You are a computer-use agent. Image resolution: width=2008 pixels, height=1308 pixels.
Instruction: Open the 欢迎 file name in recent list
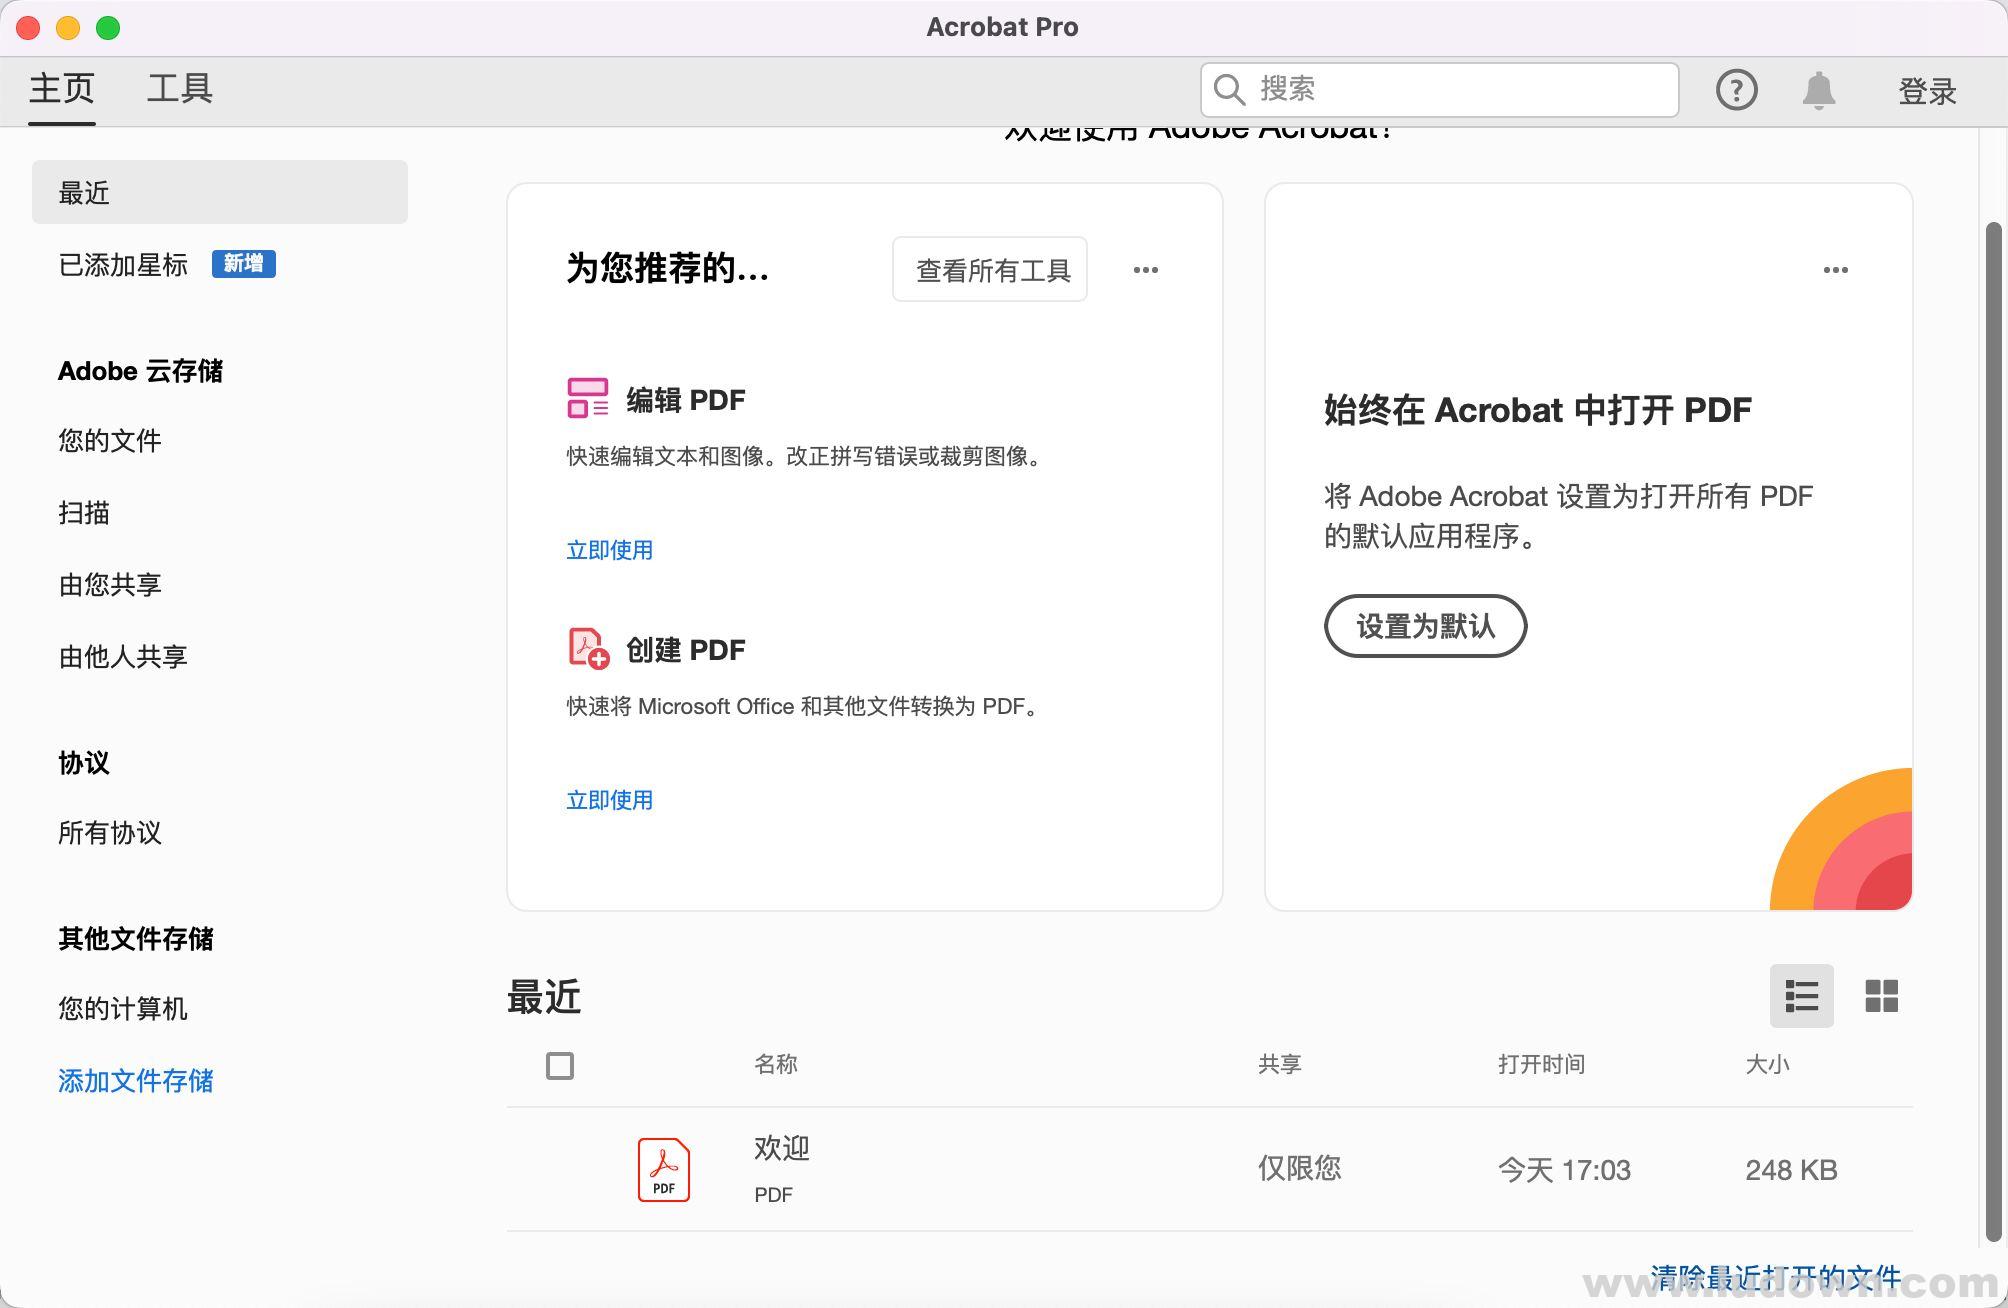click(782, 1148)
